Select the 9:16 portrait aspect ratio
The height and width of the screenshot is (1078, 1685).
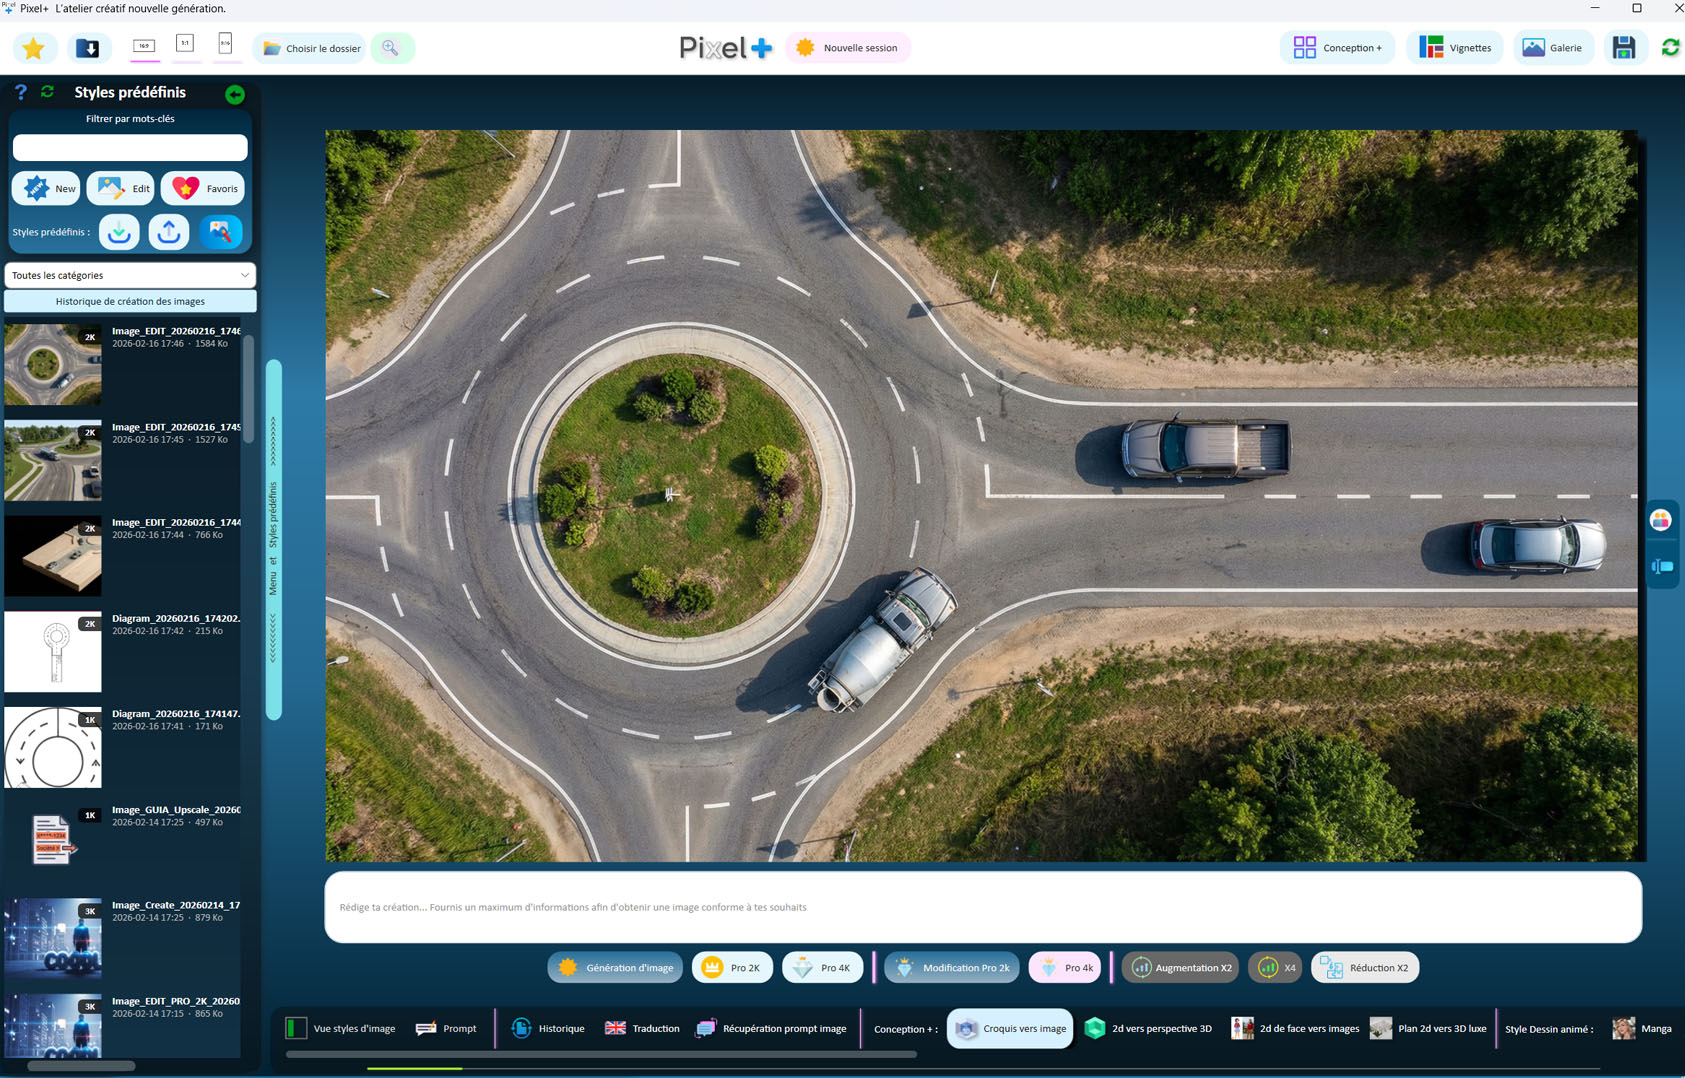pyautogui.click(x=225, y=44)
